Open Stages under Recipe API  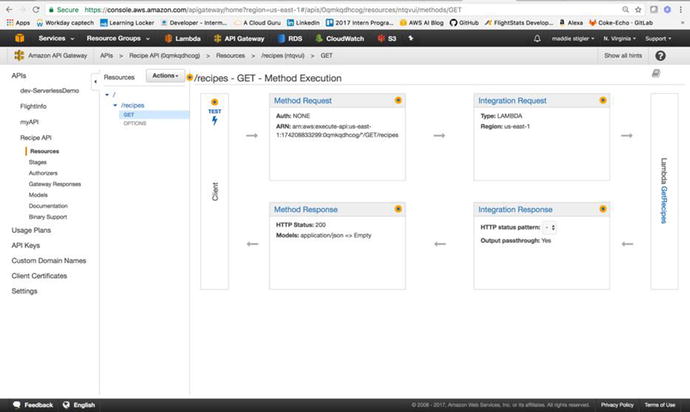(40, 160)
